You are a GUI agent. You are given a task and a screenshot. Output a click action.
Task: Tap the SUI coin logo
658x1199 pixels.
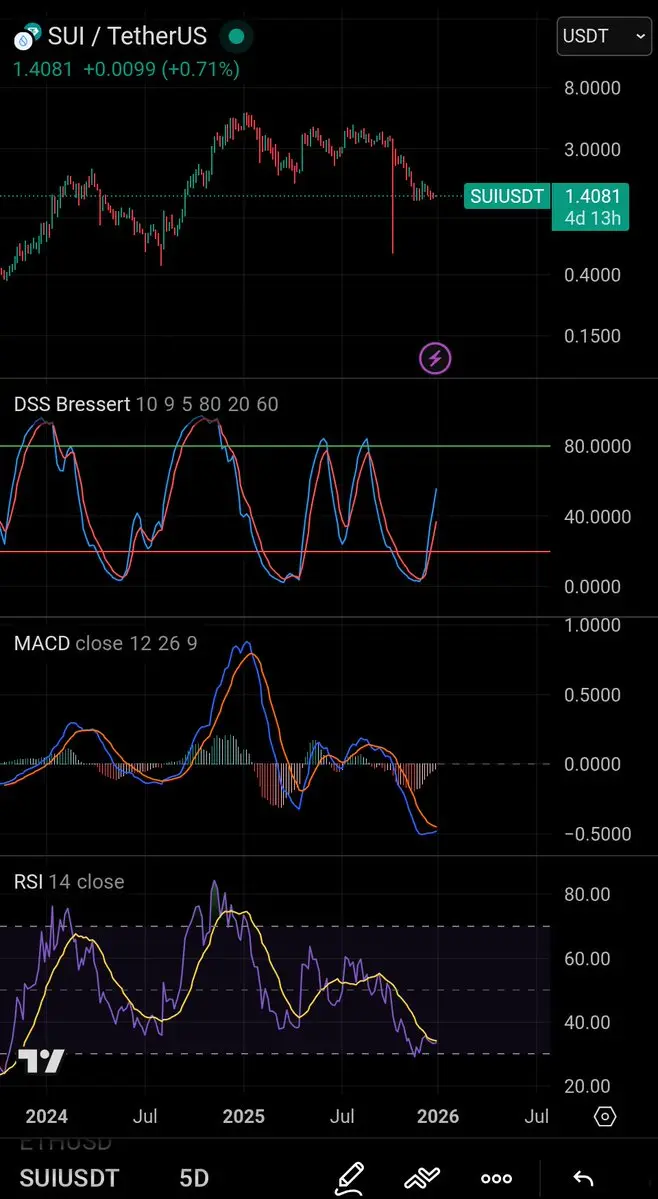tap(28, 36)
